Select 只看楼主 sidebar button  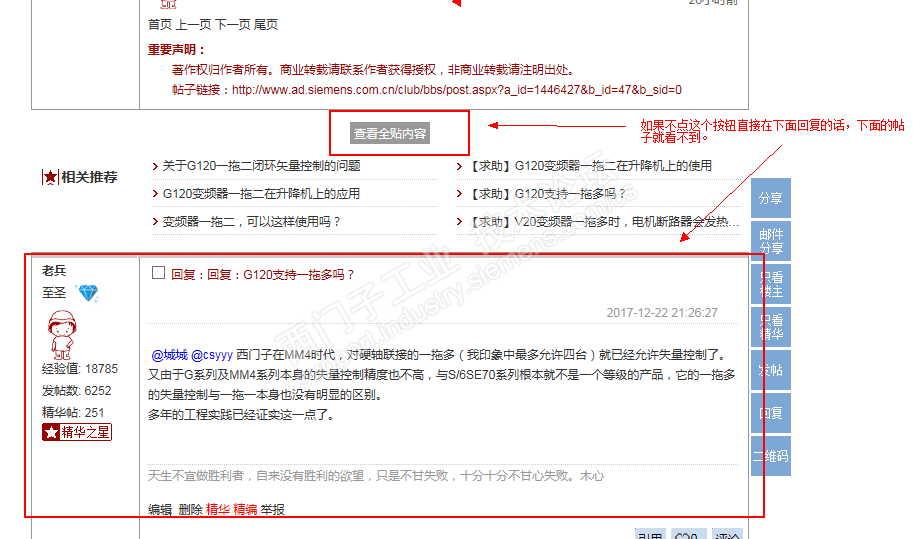[771, 284]
